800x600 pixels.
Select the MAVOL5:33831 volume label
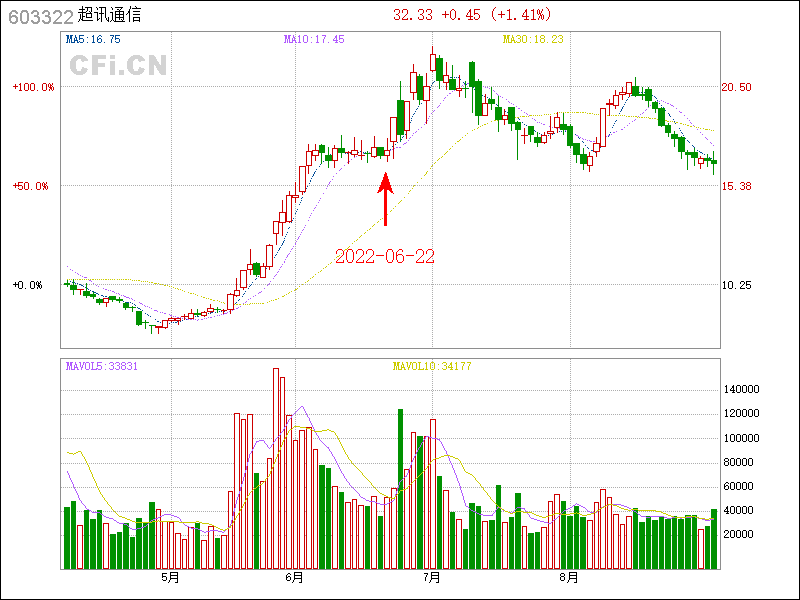[102, 366]
